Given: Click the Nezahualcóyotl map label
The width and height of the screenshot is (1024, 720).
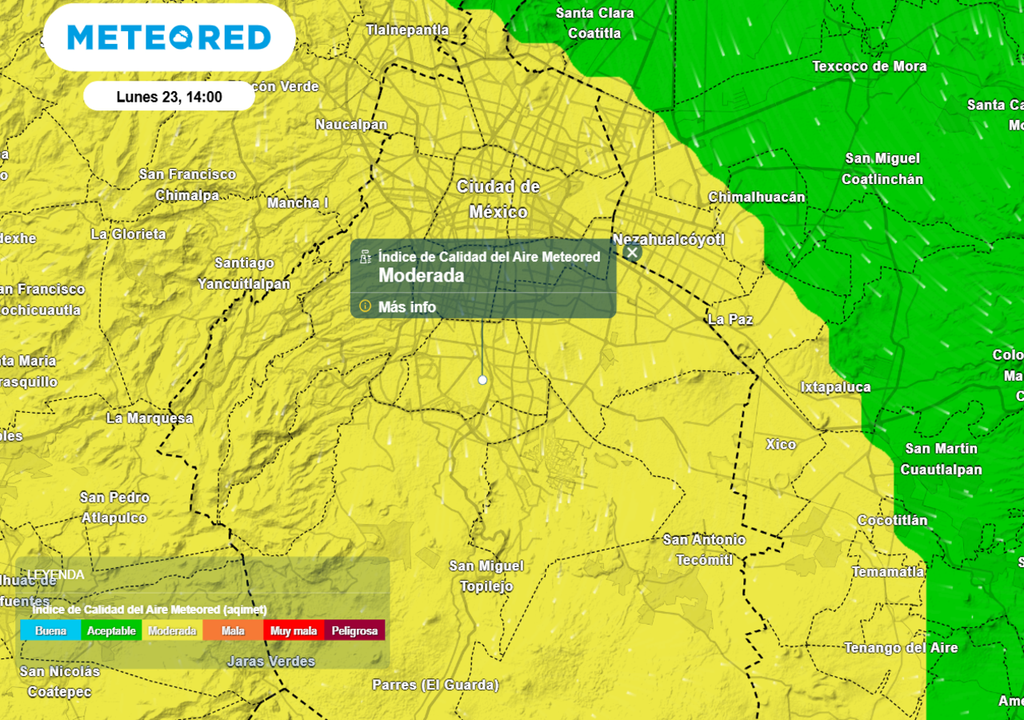Looking at the screenshot, I should tap(668, 240).
